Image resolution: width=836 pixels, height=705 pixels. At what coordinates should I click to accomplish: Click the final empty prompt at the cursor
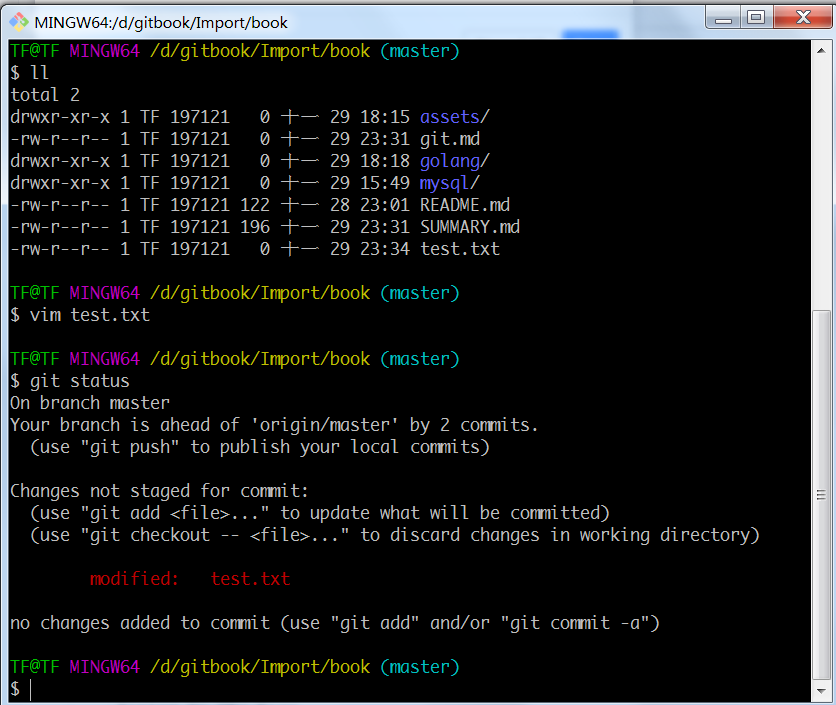click(x=31, y=689)
